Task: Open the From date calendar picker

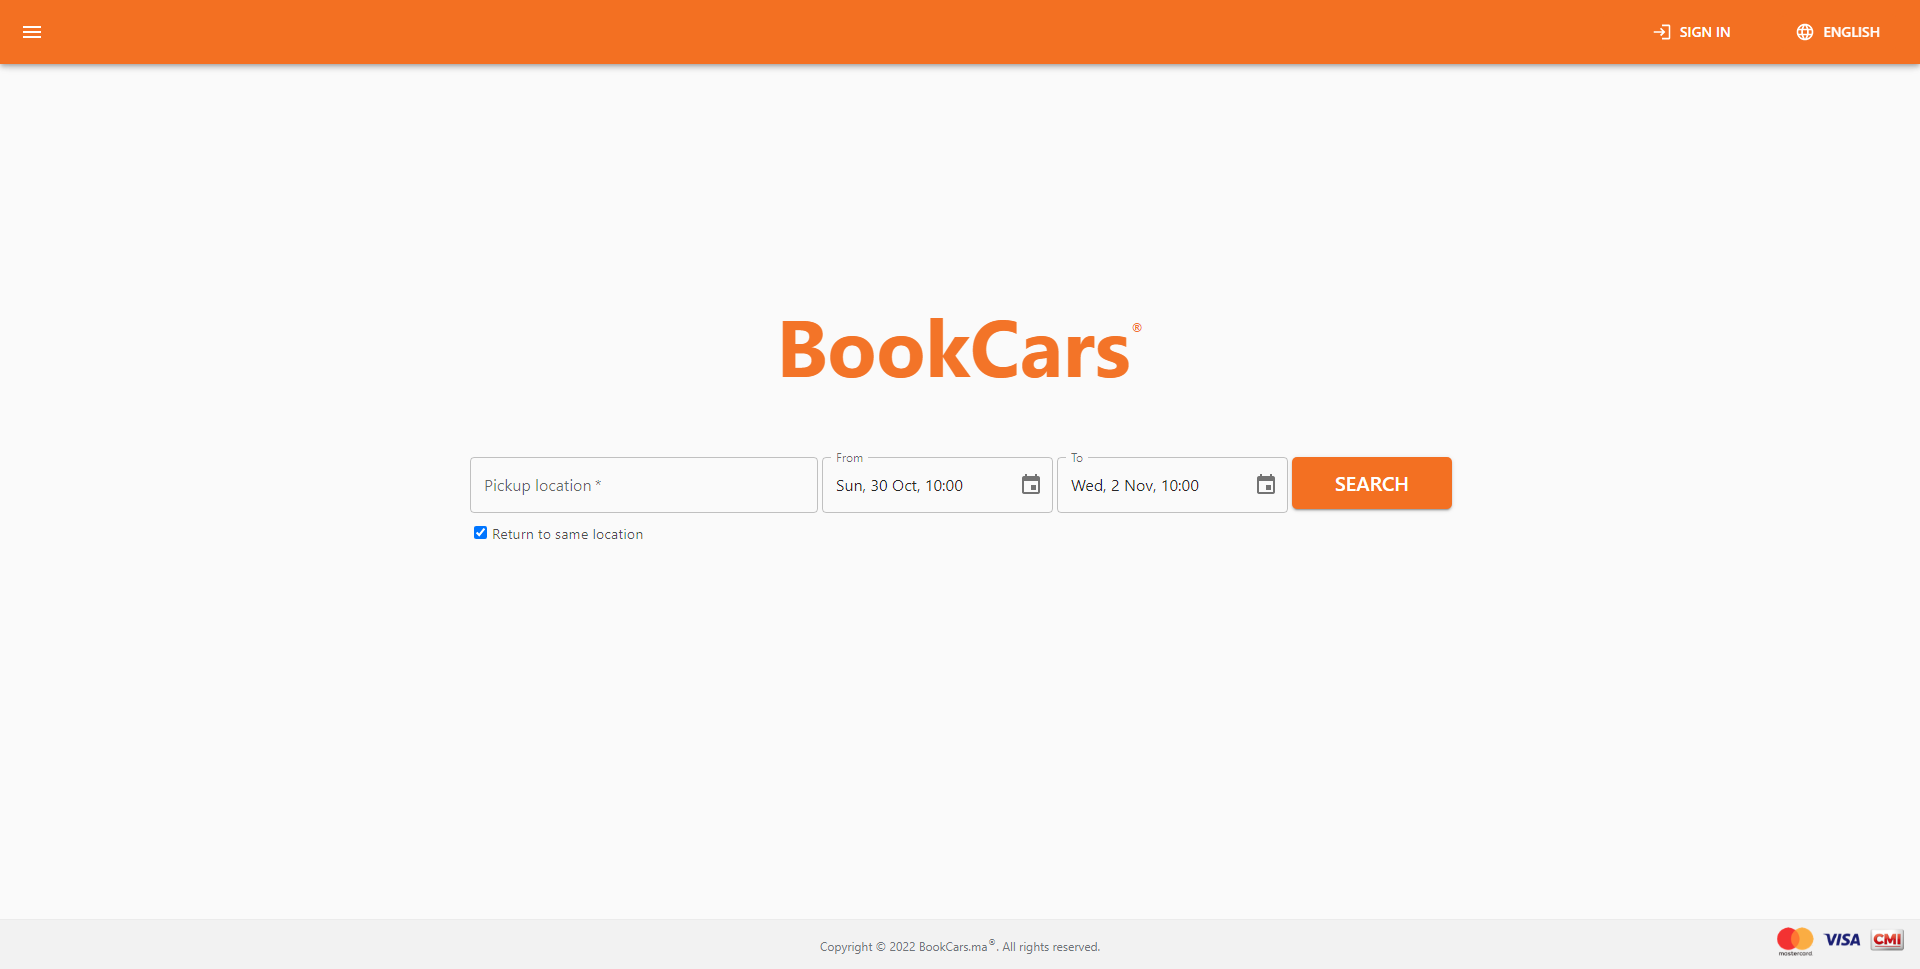Action: point(1031,485)
